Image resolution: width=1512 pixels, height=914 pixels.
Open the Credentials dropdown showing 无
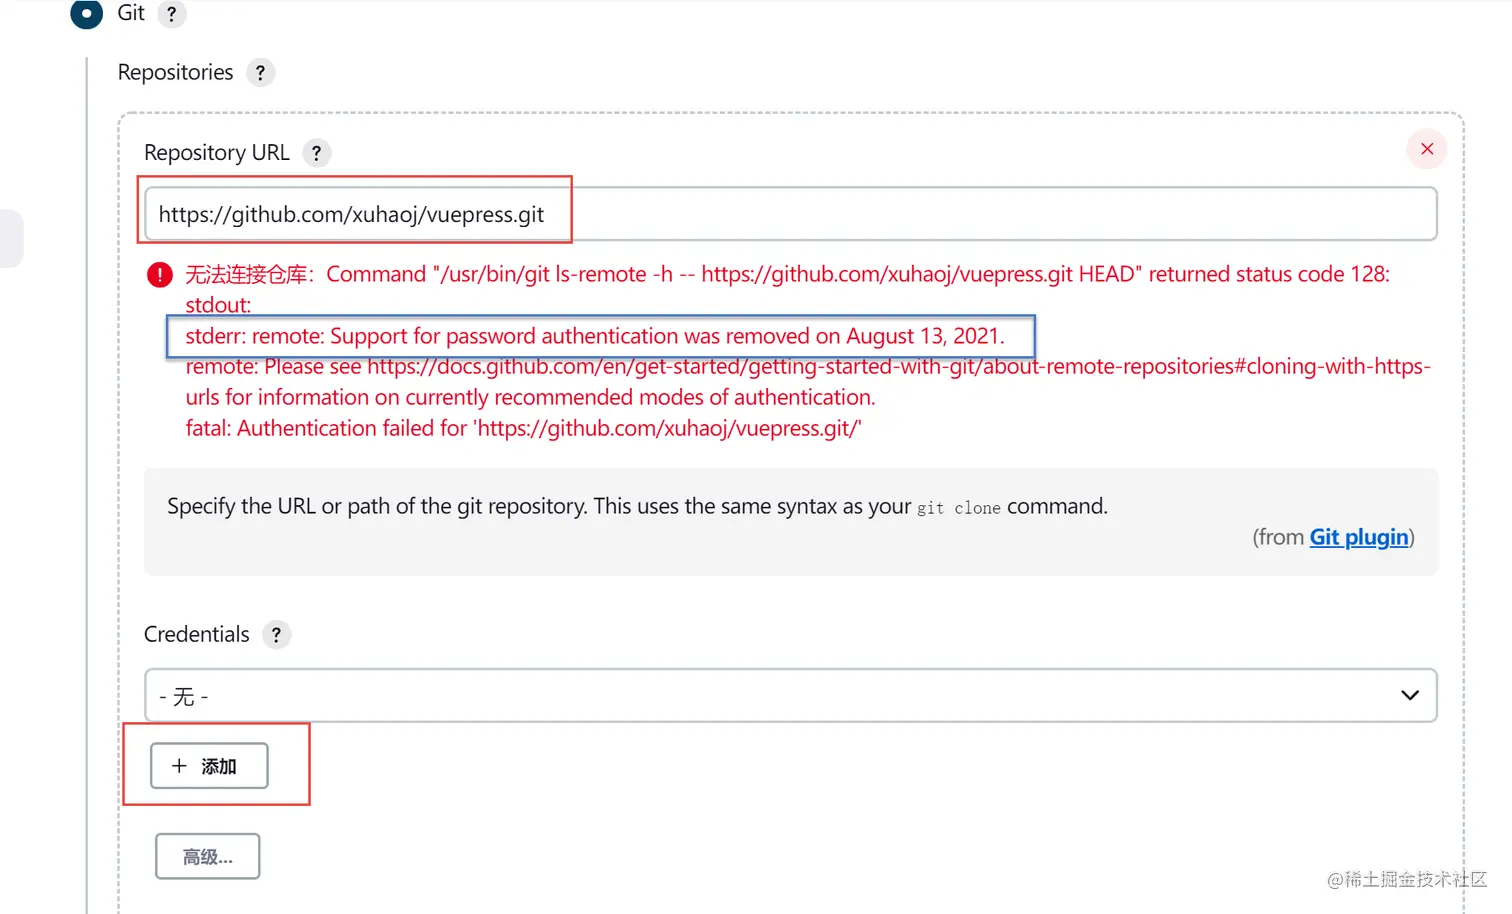[790, 696]
